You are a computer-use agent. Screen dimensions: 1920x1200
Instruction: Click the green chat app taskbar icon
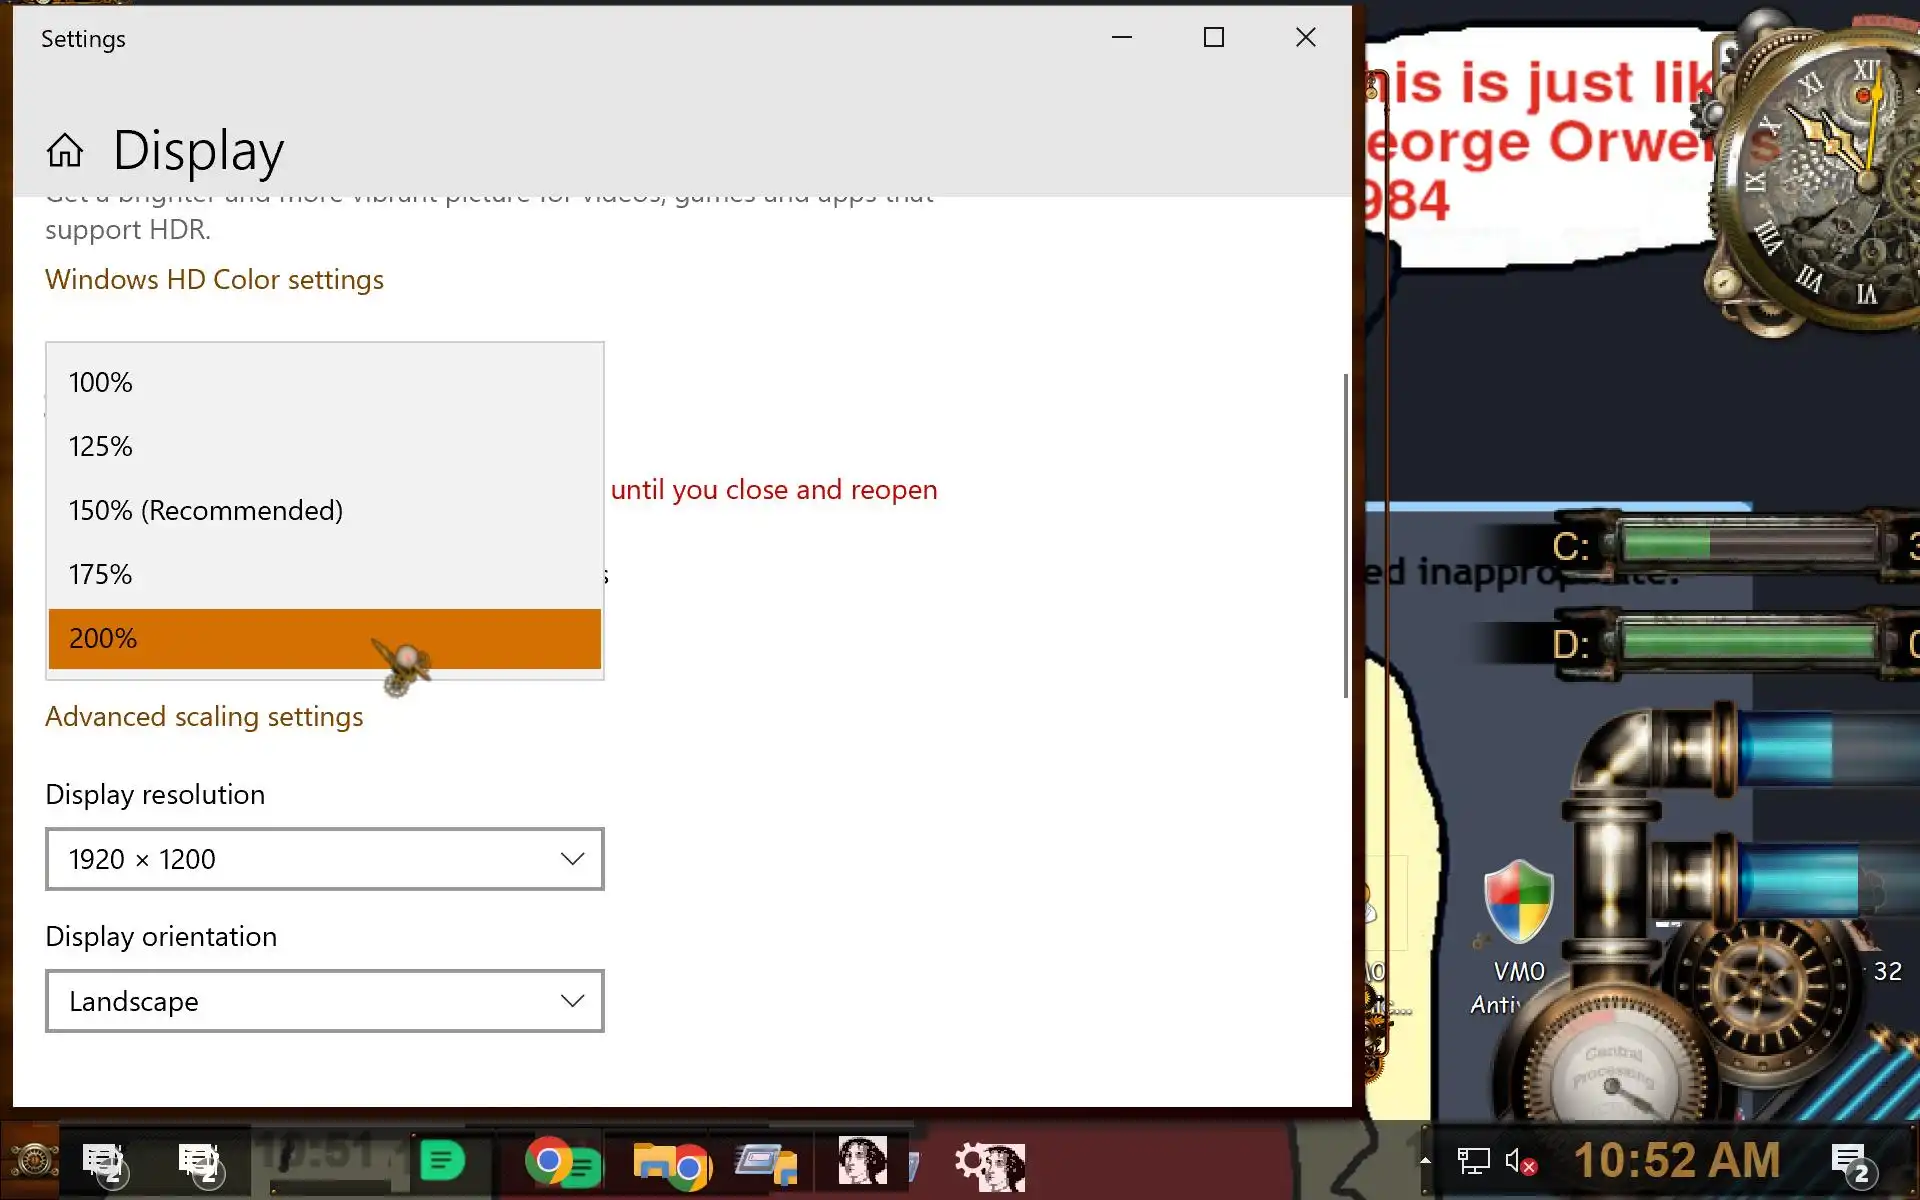coord(442,1162)
